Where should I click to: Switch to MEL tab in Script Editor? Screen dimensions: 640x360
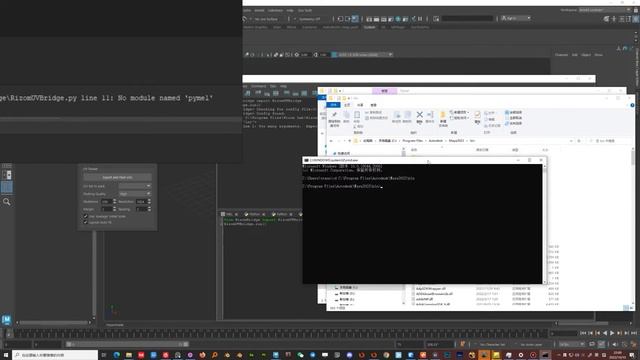(x=229, y=214)
